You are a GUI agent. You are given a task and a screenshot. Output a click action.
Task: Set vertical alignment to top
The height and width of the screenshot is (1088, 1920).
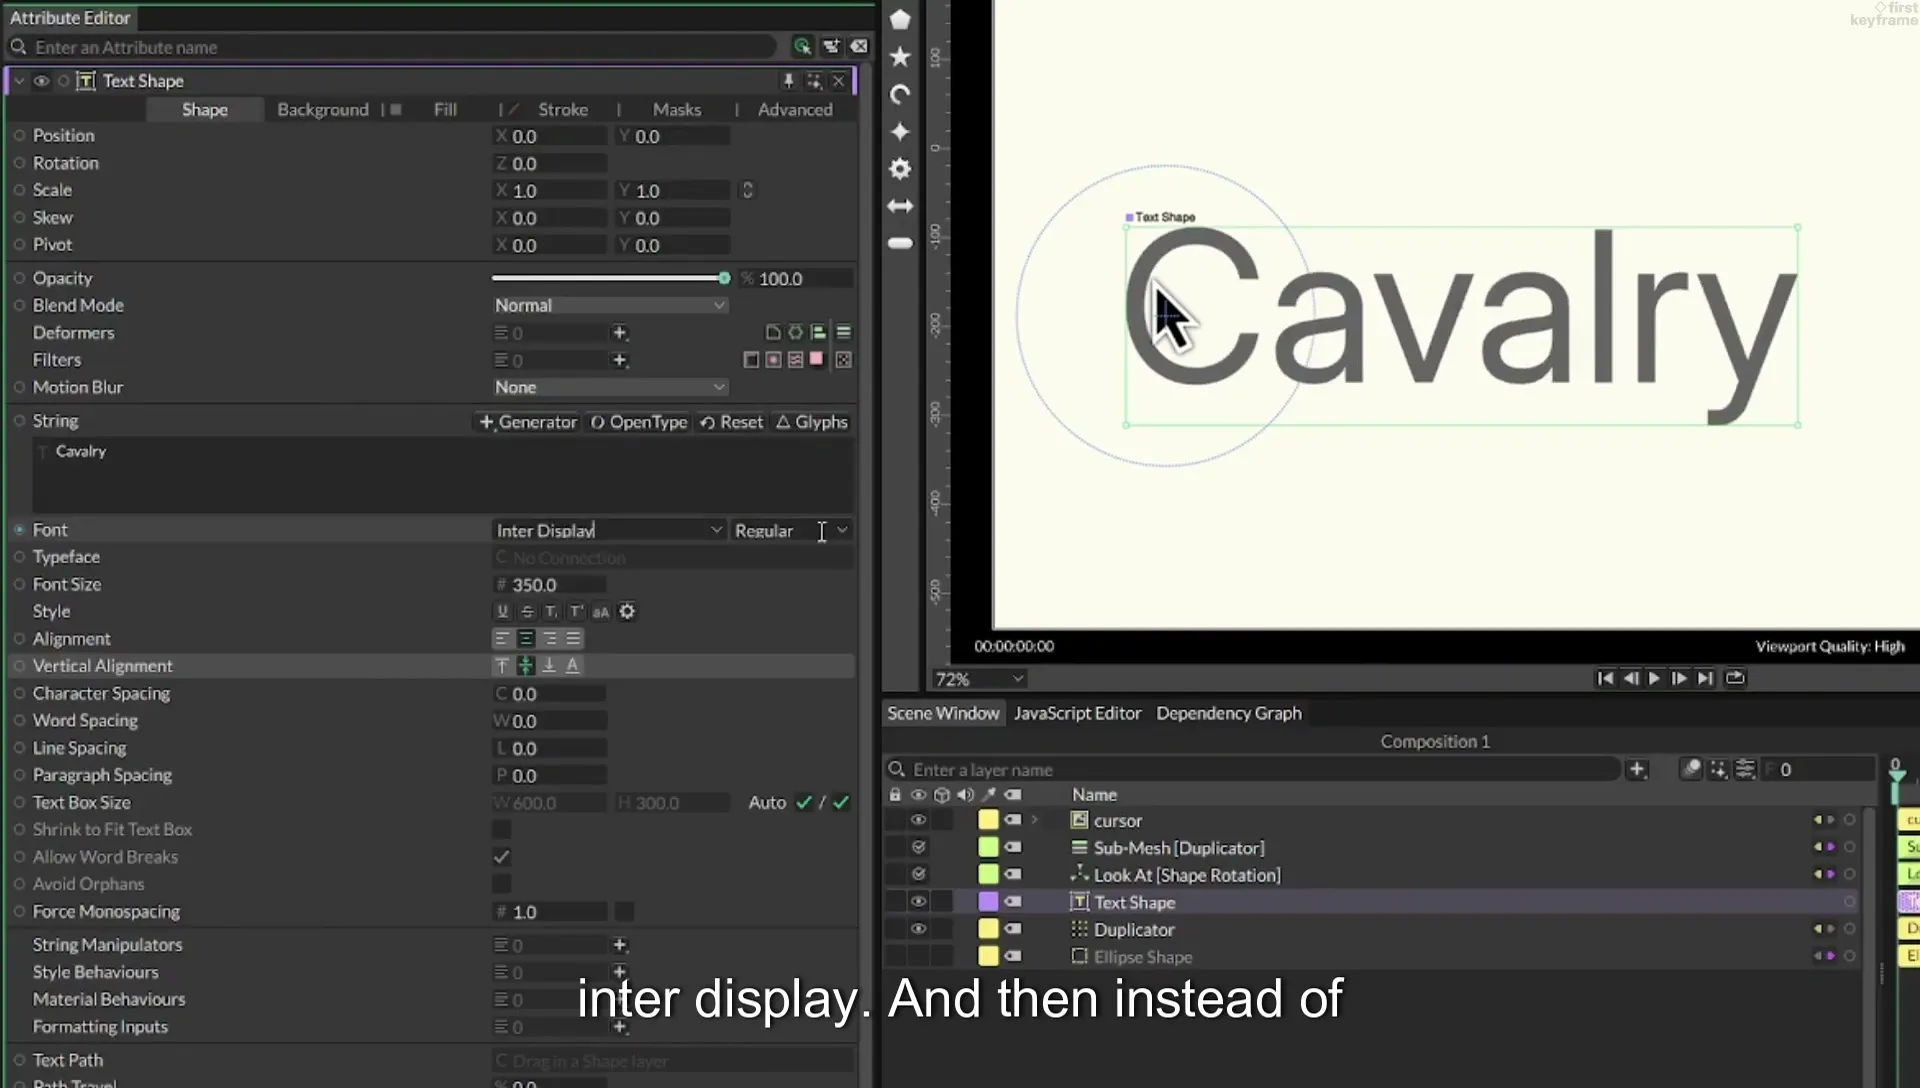coord(502,665)
